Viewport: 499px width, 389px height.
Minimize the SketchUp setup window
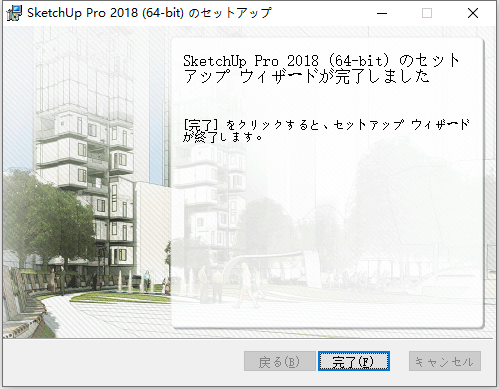382,13
